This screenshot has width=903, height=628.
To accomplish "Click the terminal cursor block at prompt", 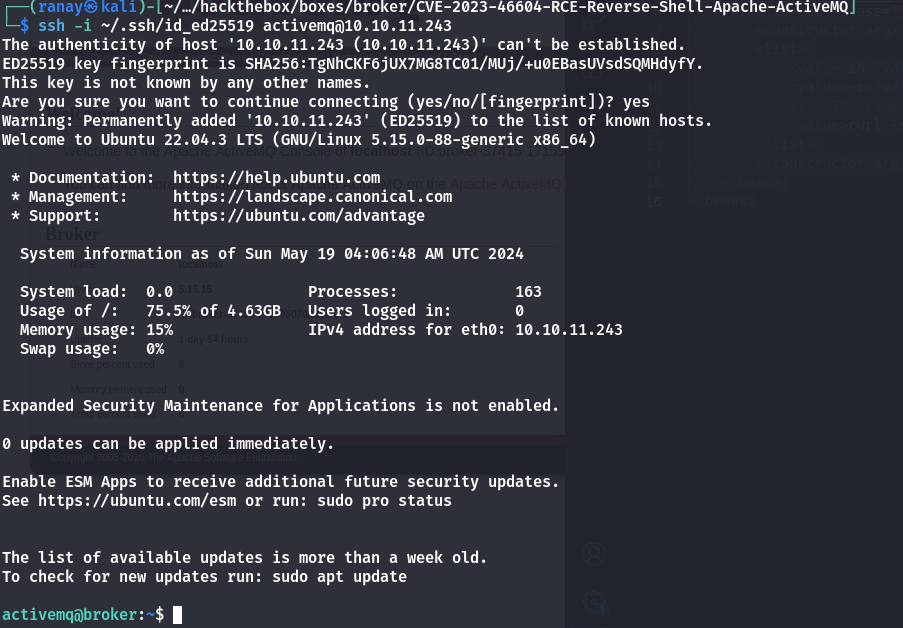I will pos(177,615).
